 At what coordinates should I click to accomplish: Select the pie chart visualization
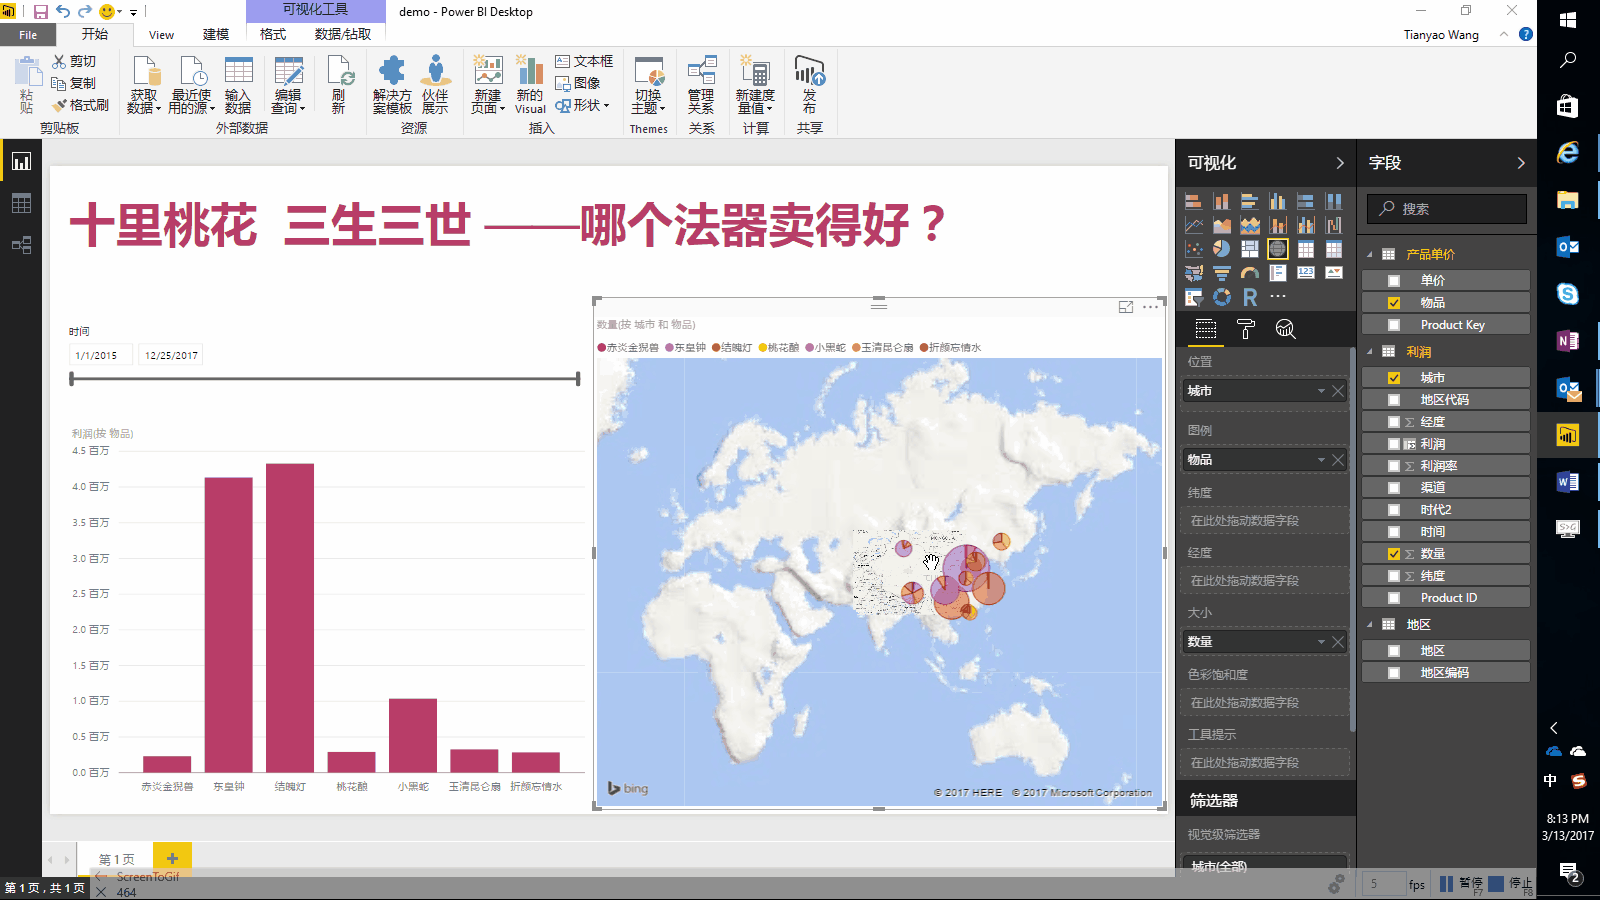(x=1222, y=249)
